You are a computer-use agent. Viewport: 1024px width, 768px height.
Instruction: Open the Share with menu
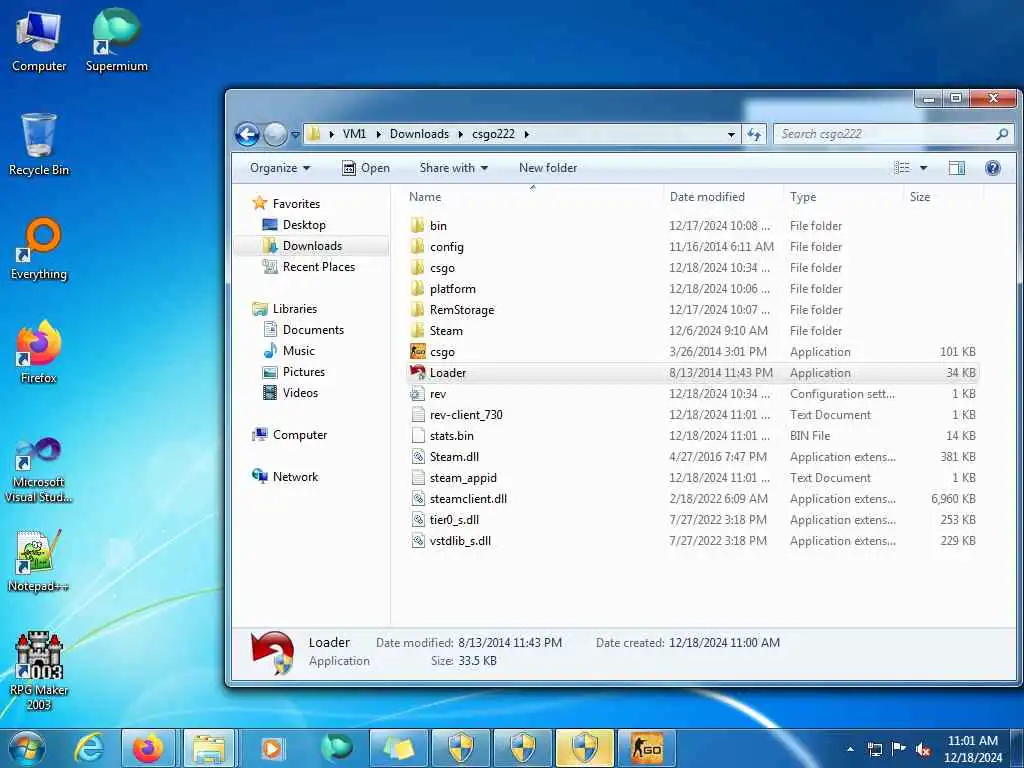454,168
